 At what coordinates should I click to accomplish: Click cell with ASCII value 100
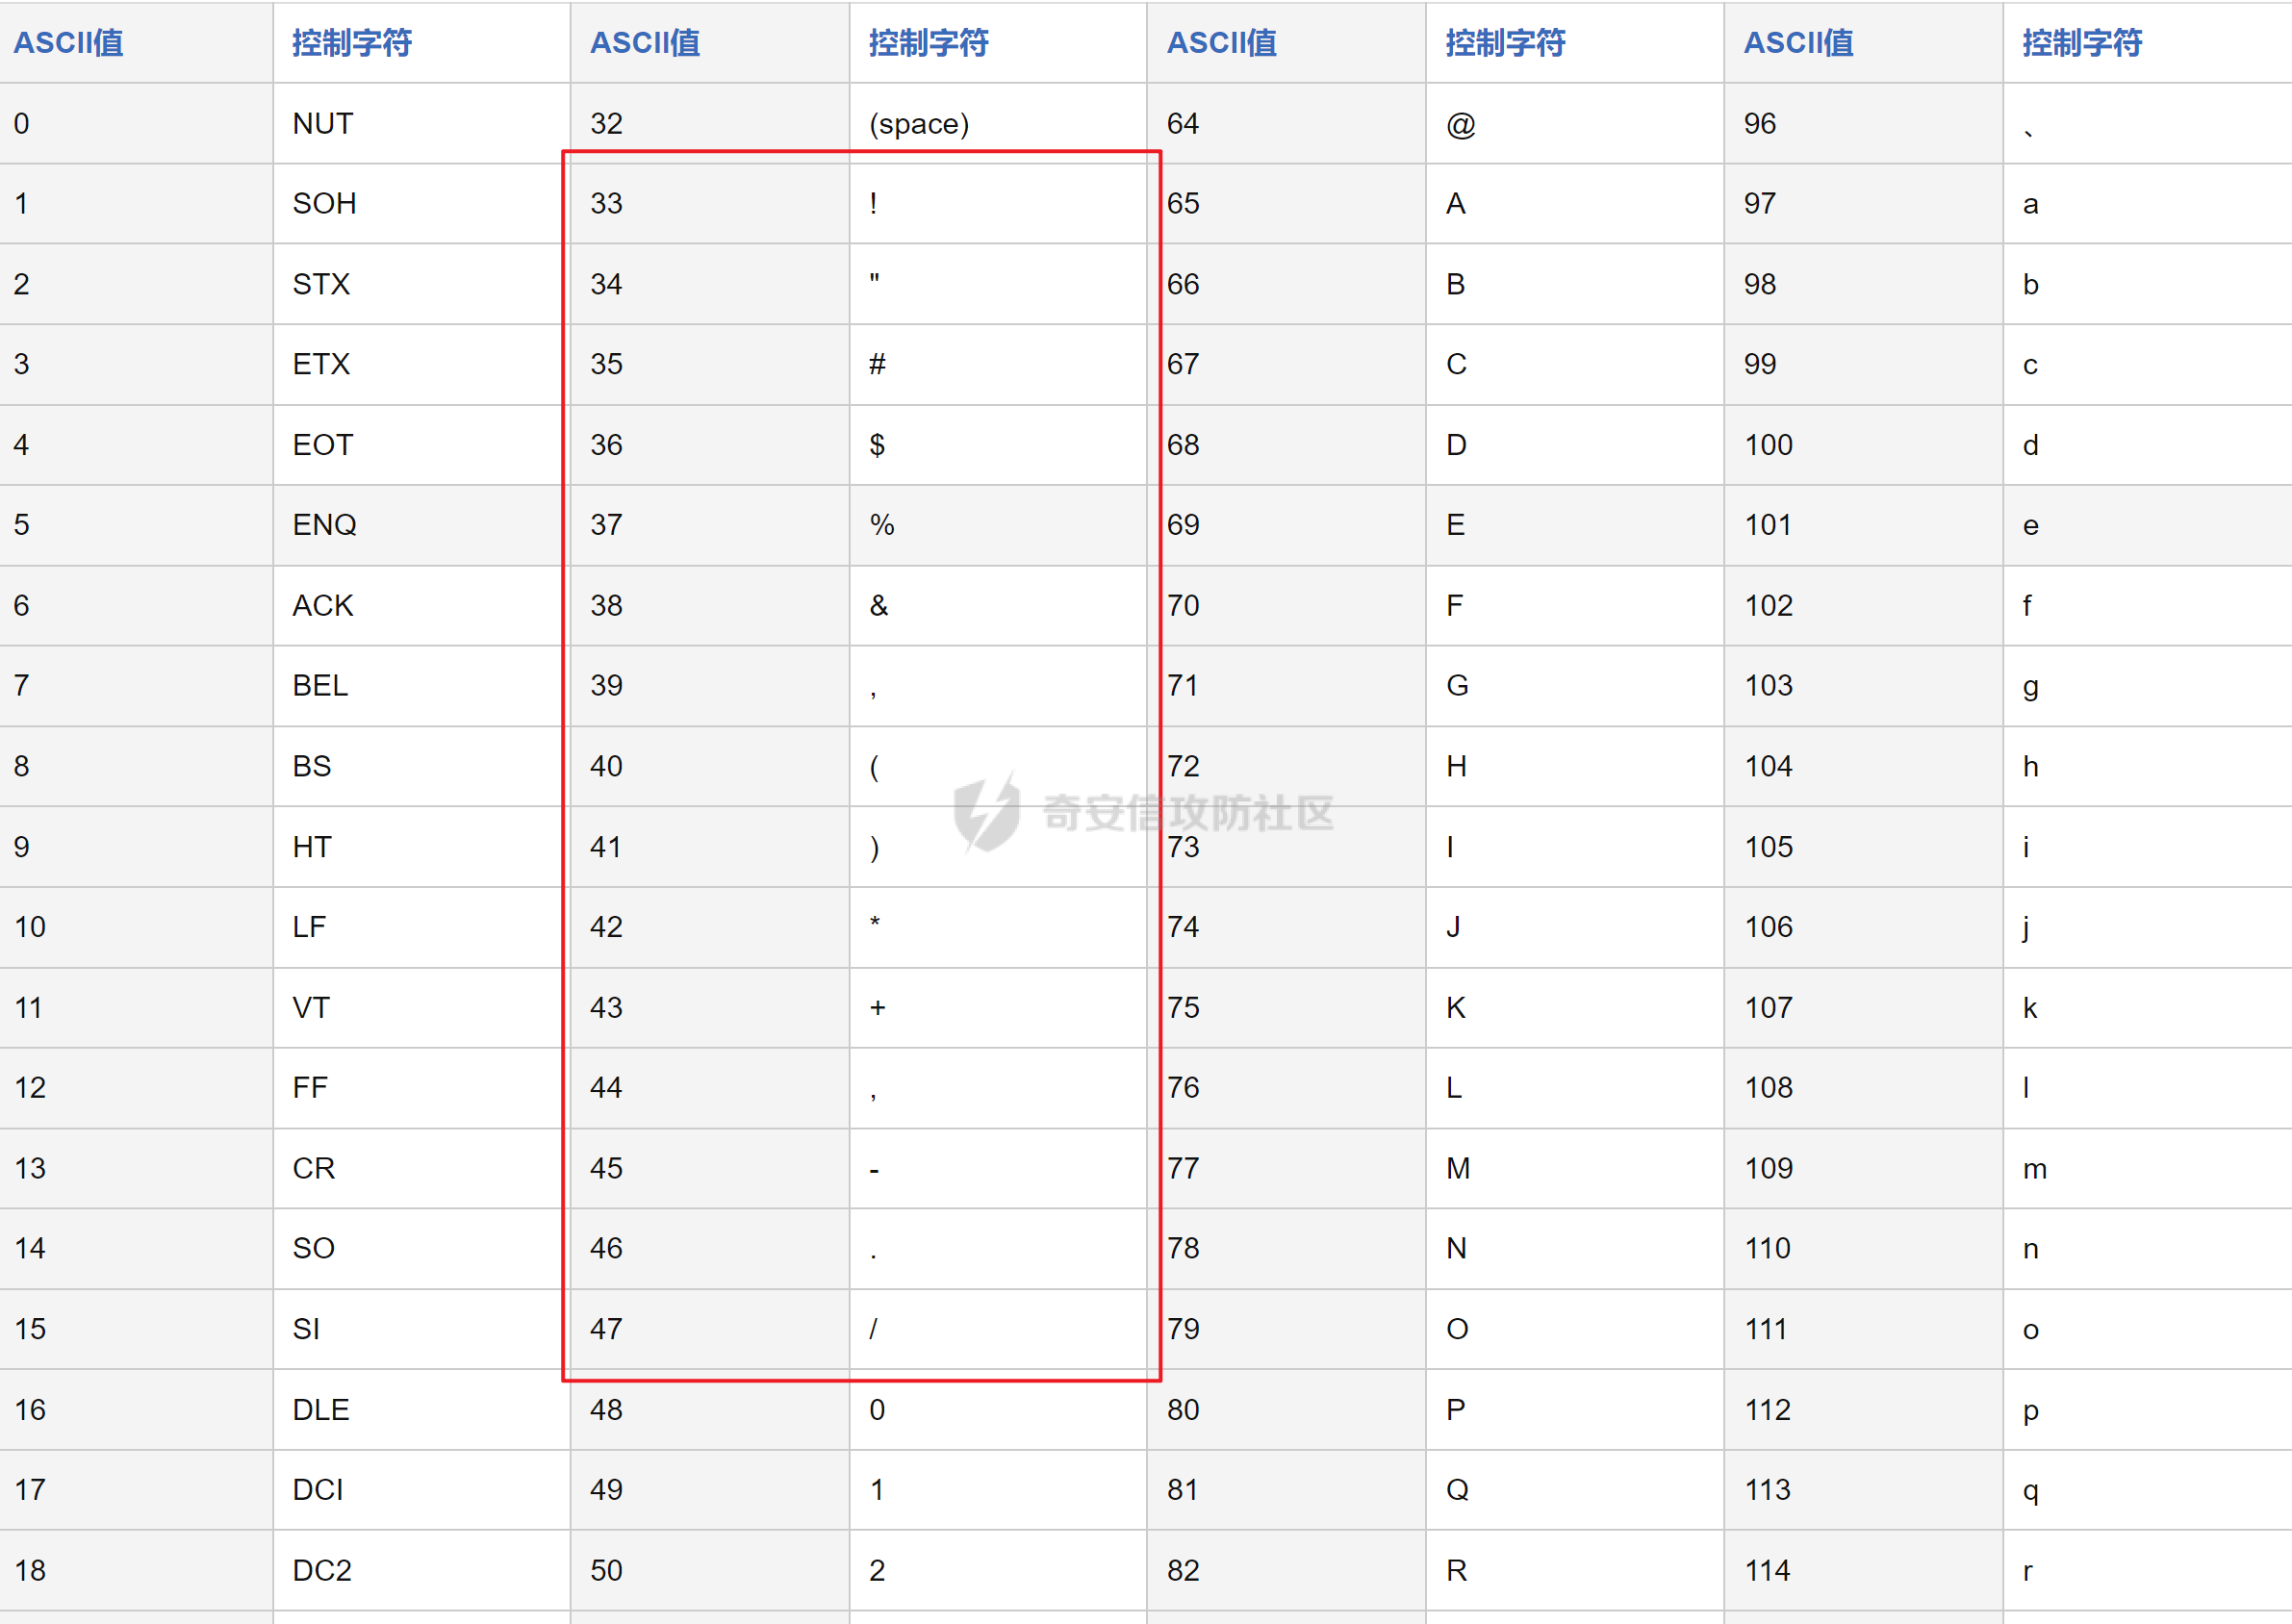pos(1768,445)
